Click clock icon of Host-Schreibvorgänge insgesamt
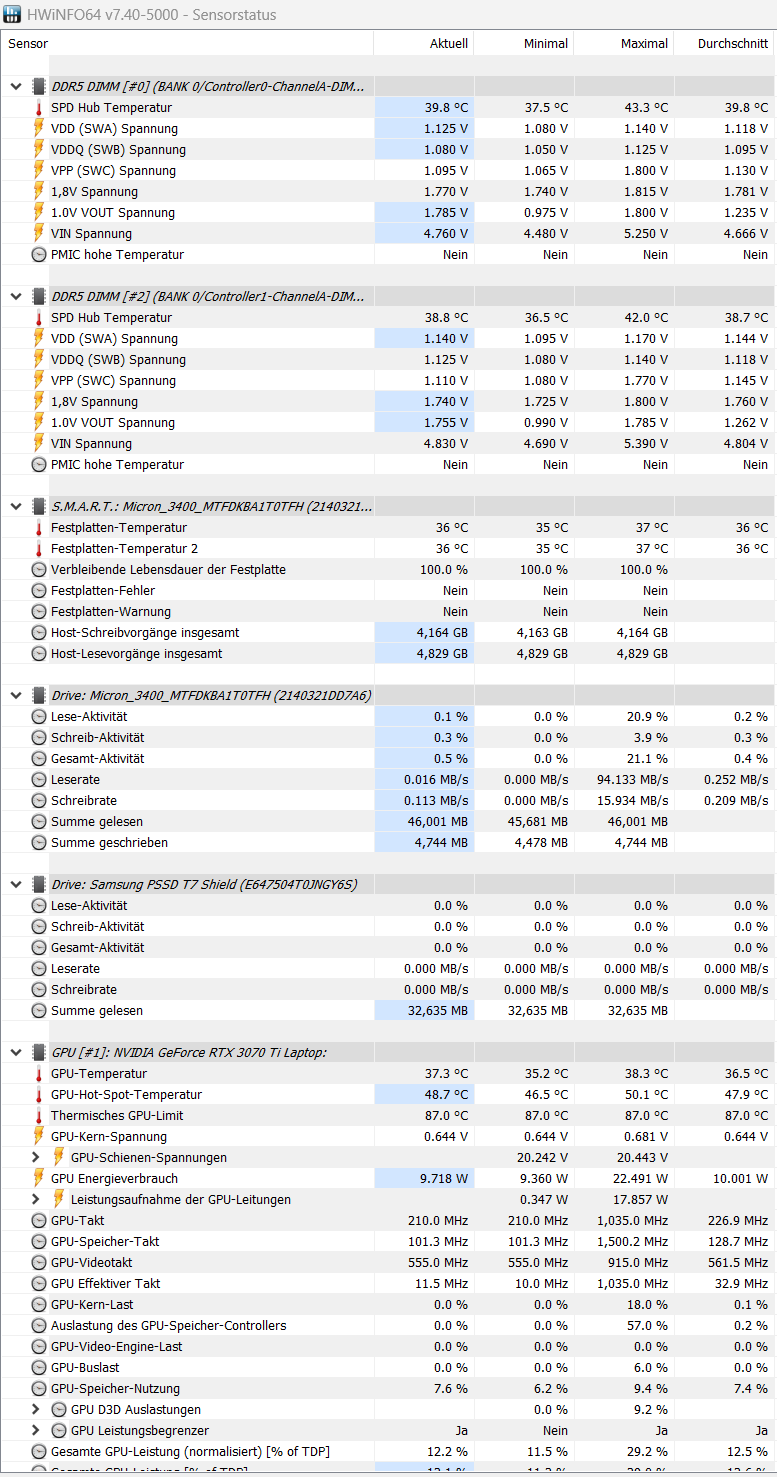This screenshot has width=777, height=1477. click(x=39, y=633)
